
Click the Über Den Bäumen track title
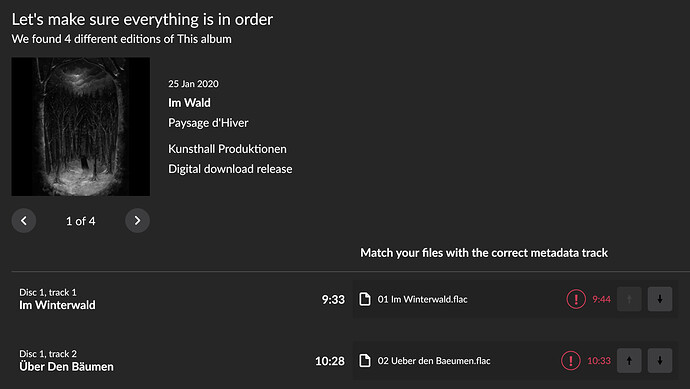coord(66,366)
